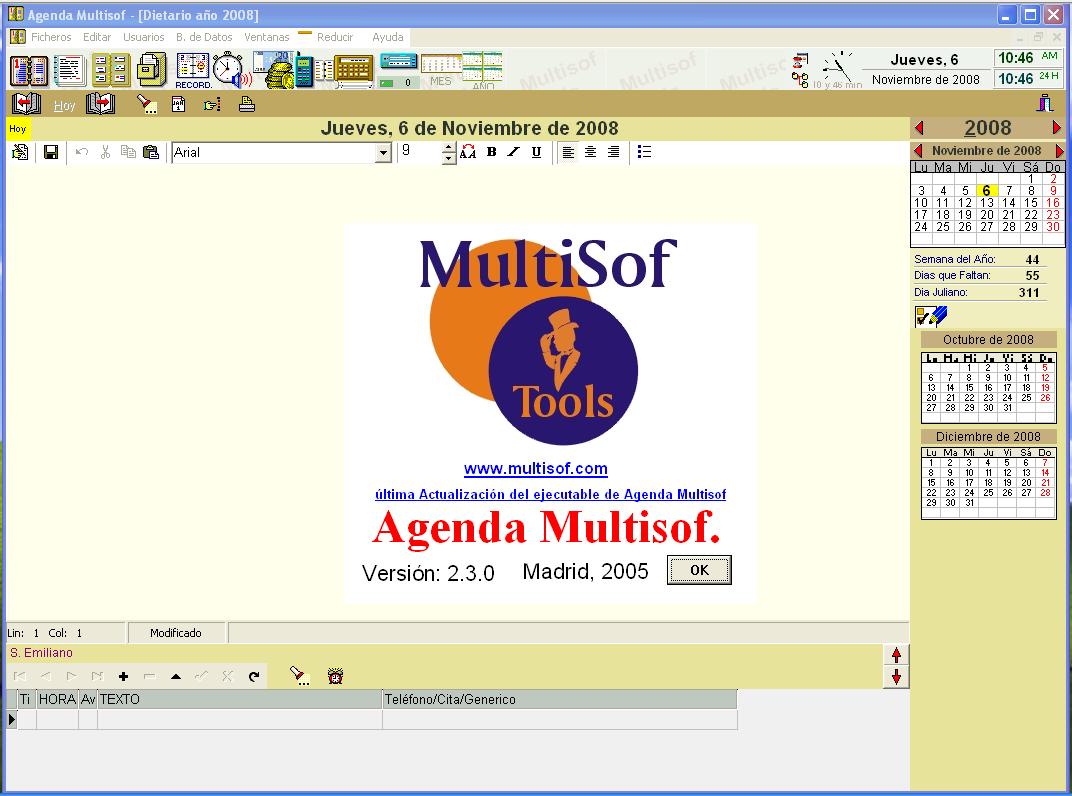This screenshot has height=796, width=1072.
Task: Click the yellow Hoy label
Action: pyautogui.click(x=18, y=129)
